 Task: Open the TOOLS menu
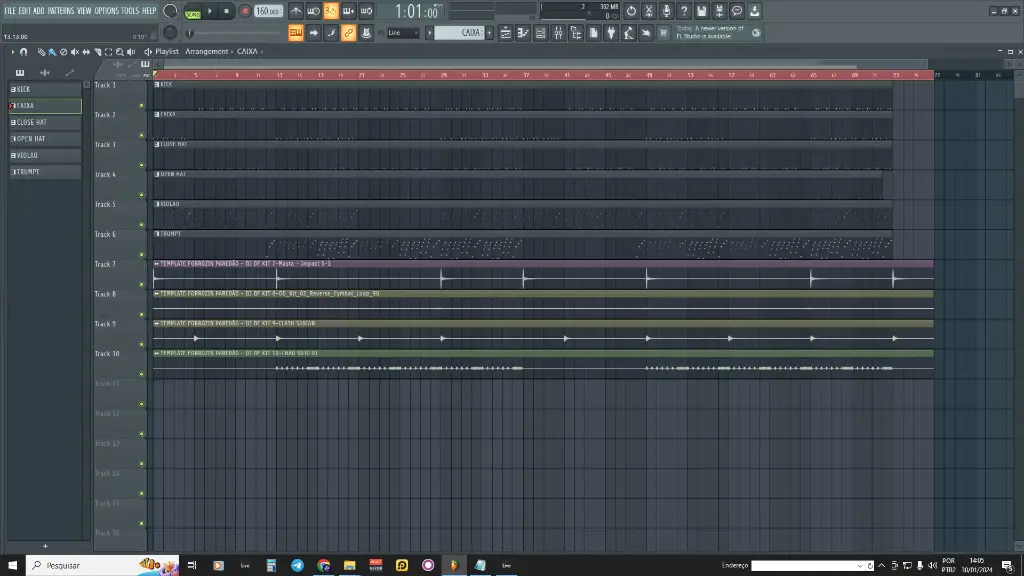[131, 11]
